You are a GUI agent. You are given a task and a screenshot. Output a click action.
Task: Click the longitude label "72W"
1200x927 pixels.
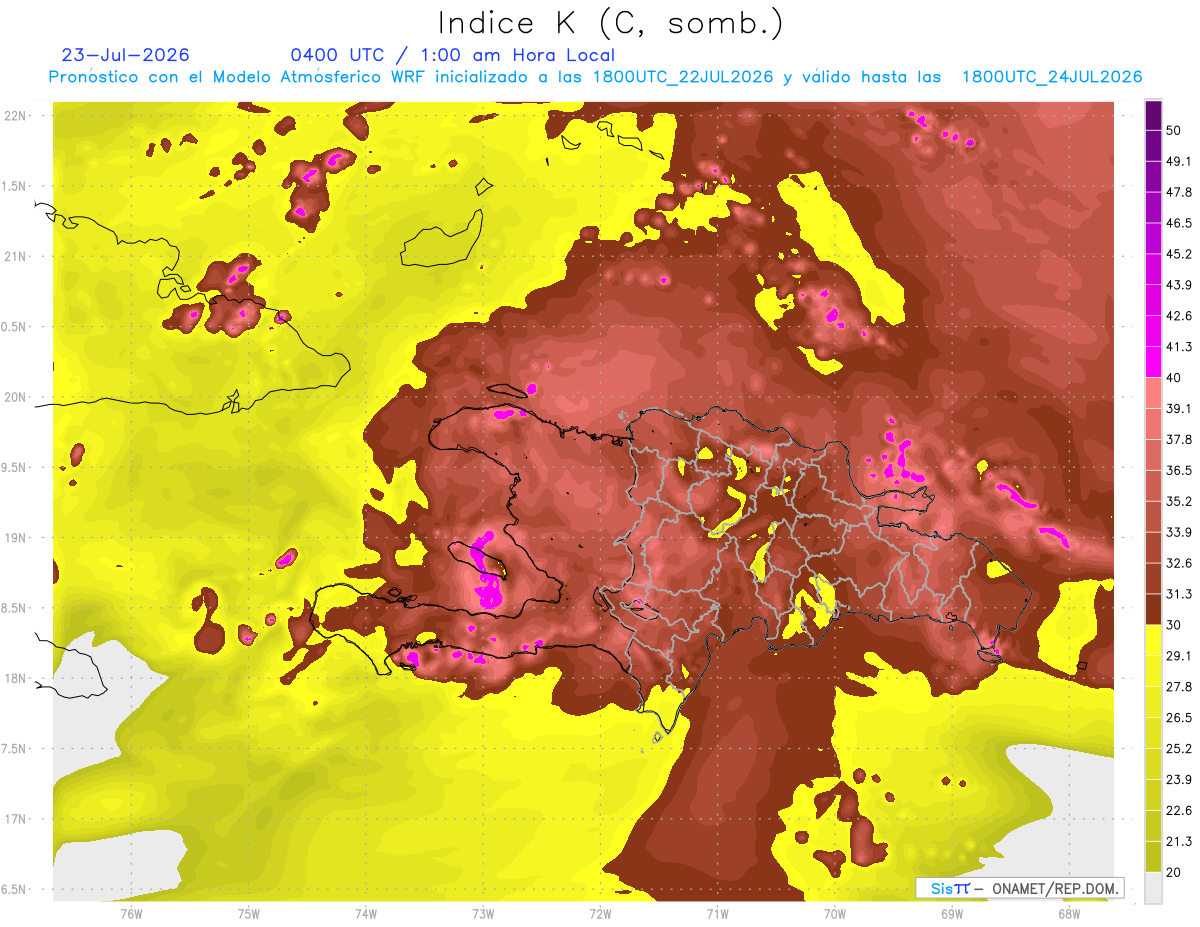(600, 913)
